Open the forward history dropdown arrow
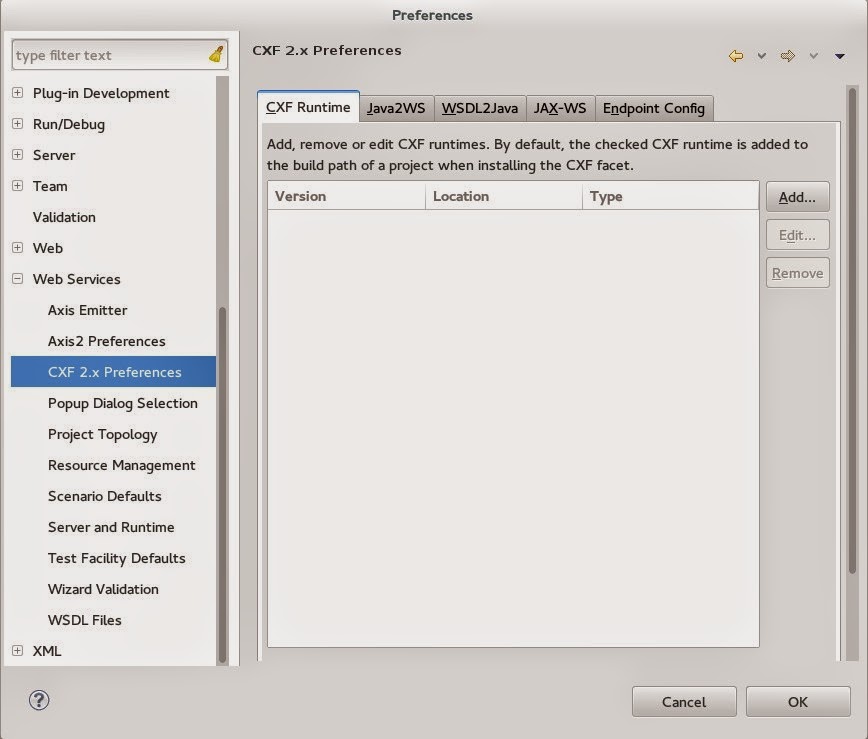 tap(813, 56)
